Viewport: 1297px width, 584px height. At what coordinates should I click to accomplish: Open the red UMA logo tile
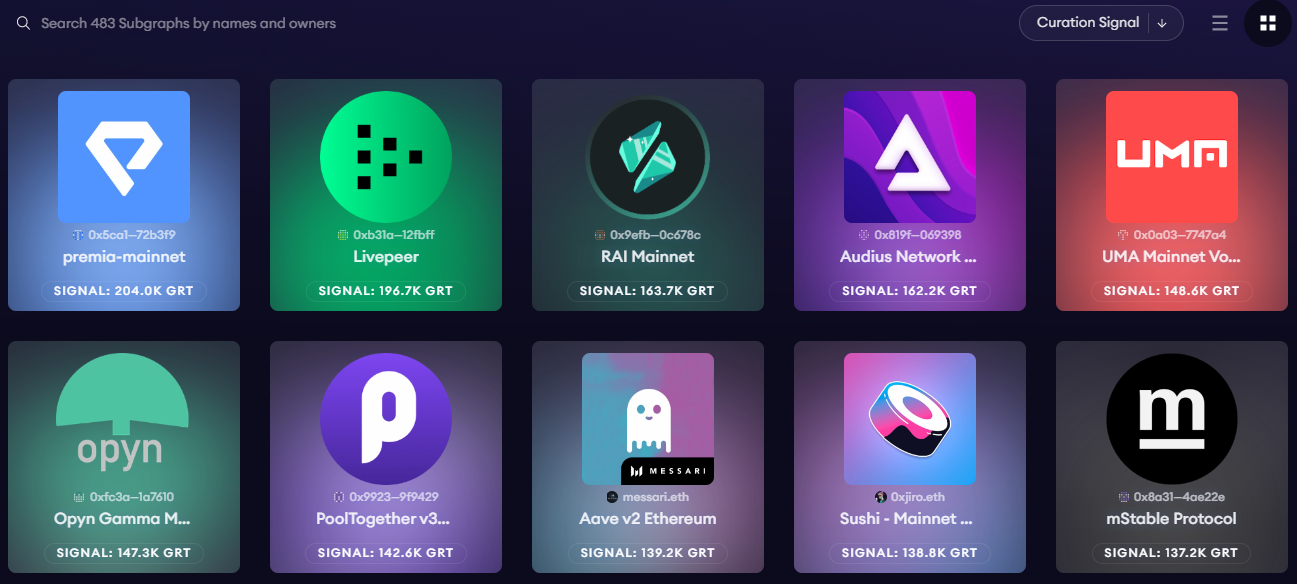[1172, 157]
